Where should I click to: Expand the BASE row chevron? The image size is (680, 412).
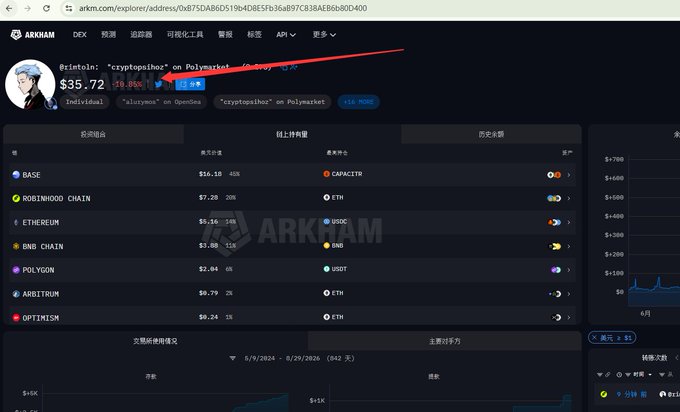point(569,175)
